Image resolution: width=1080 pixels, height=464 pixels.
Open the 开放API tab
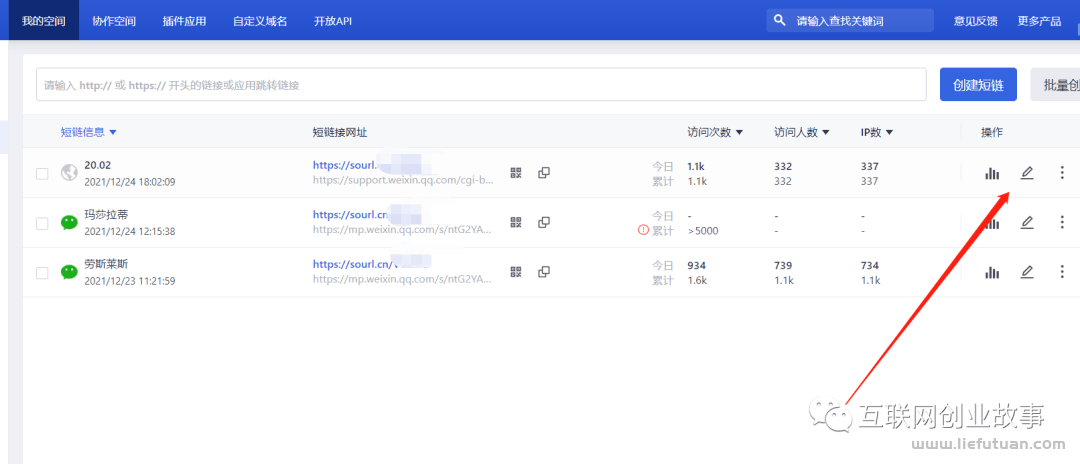332,20
